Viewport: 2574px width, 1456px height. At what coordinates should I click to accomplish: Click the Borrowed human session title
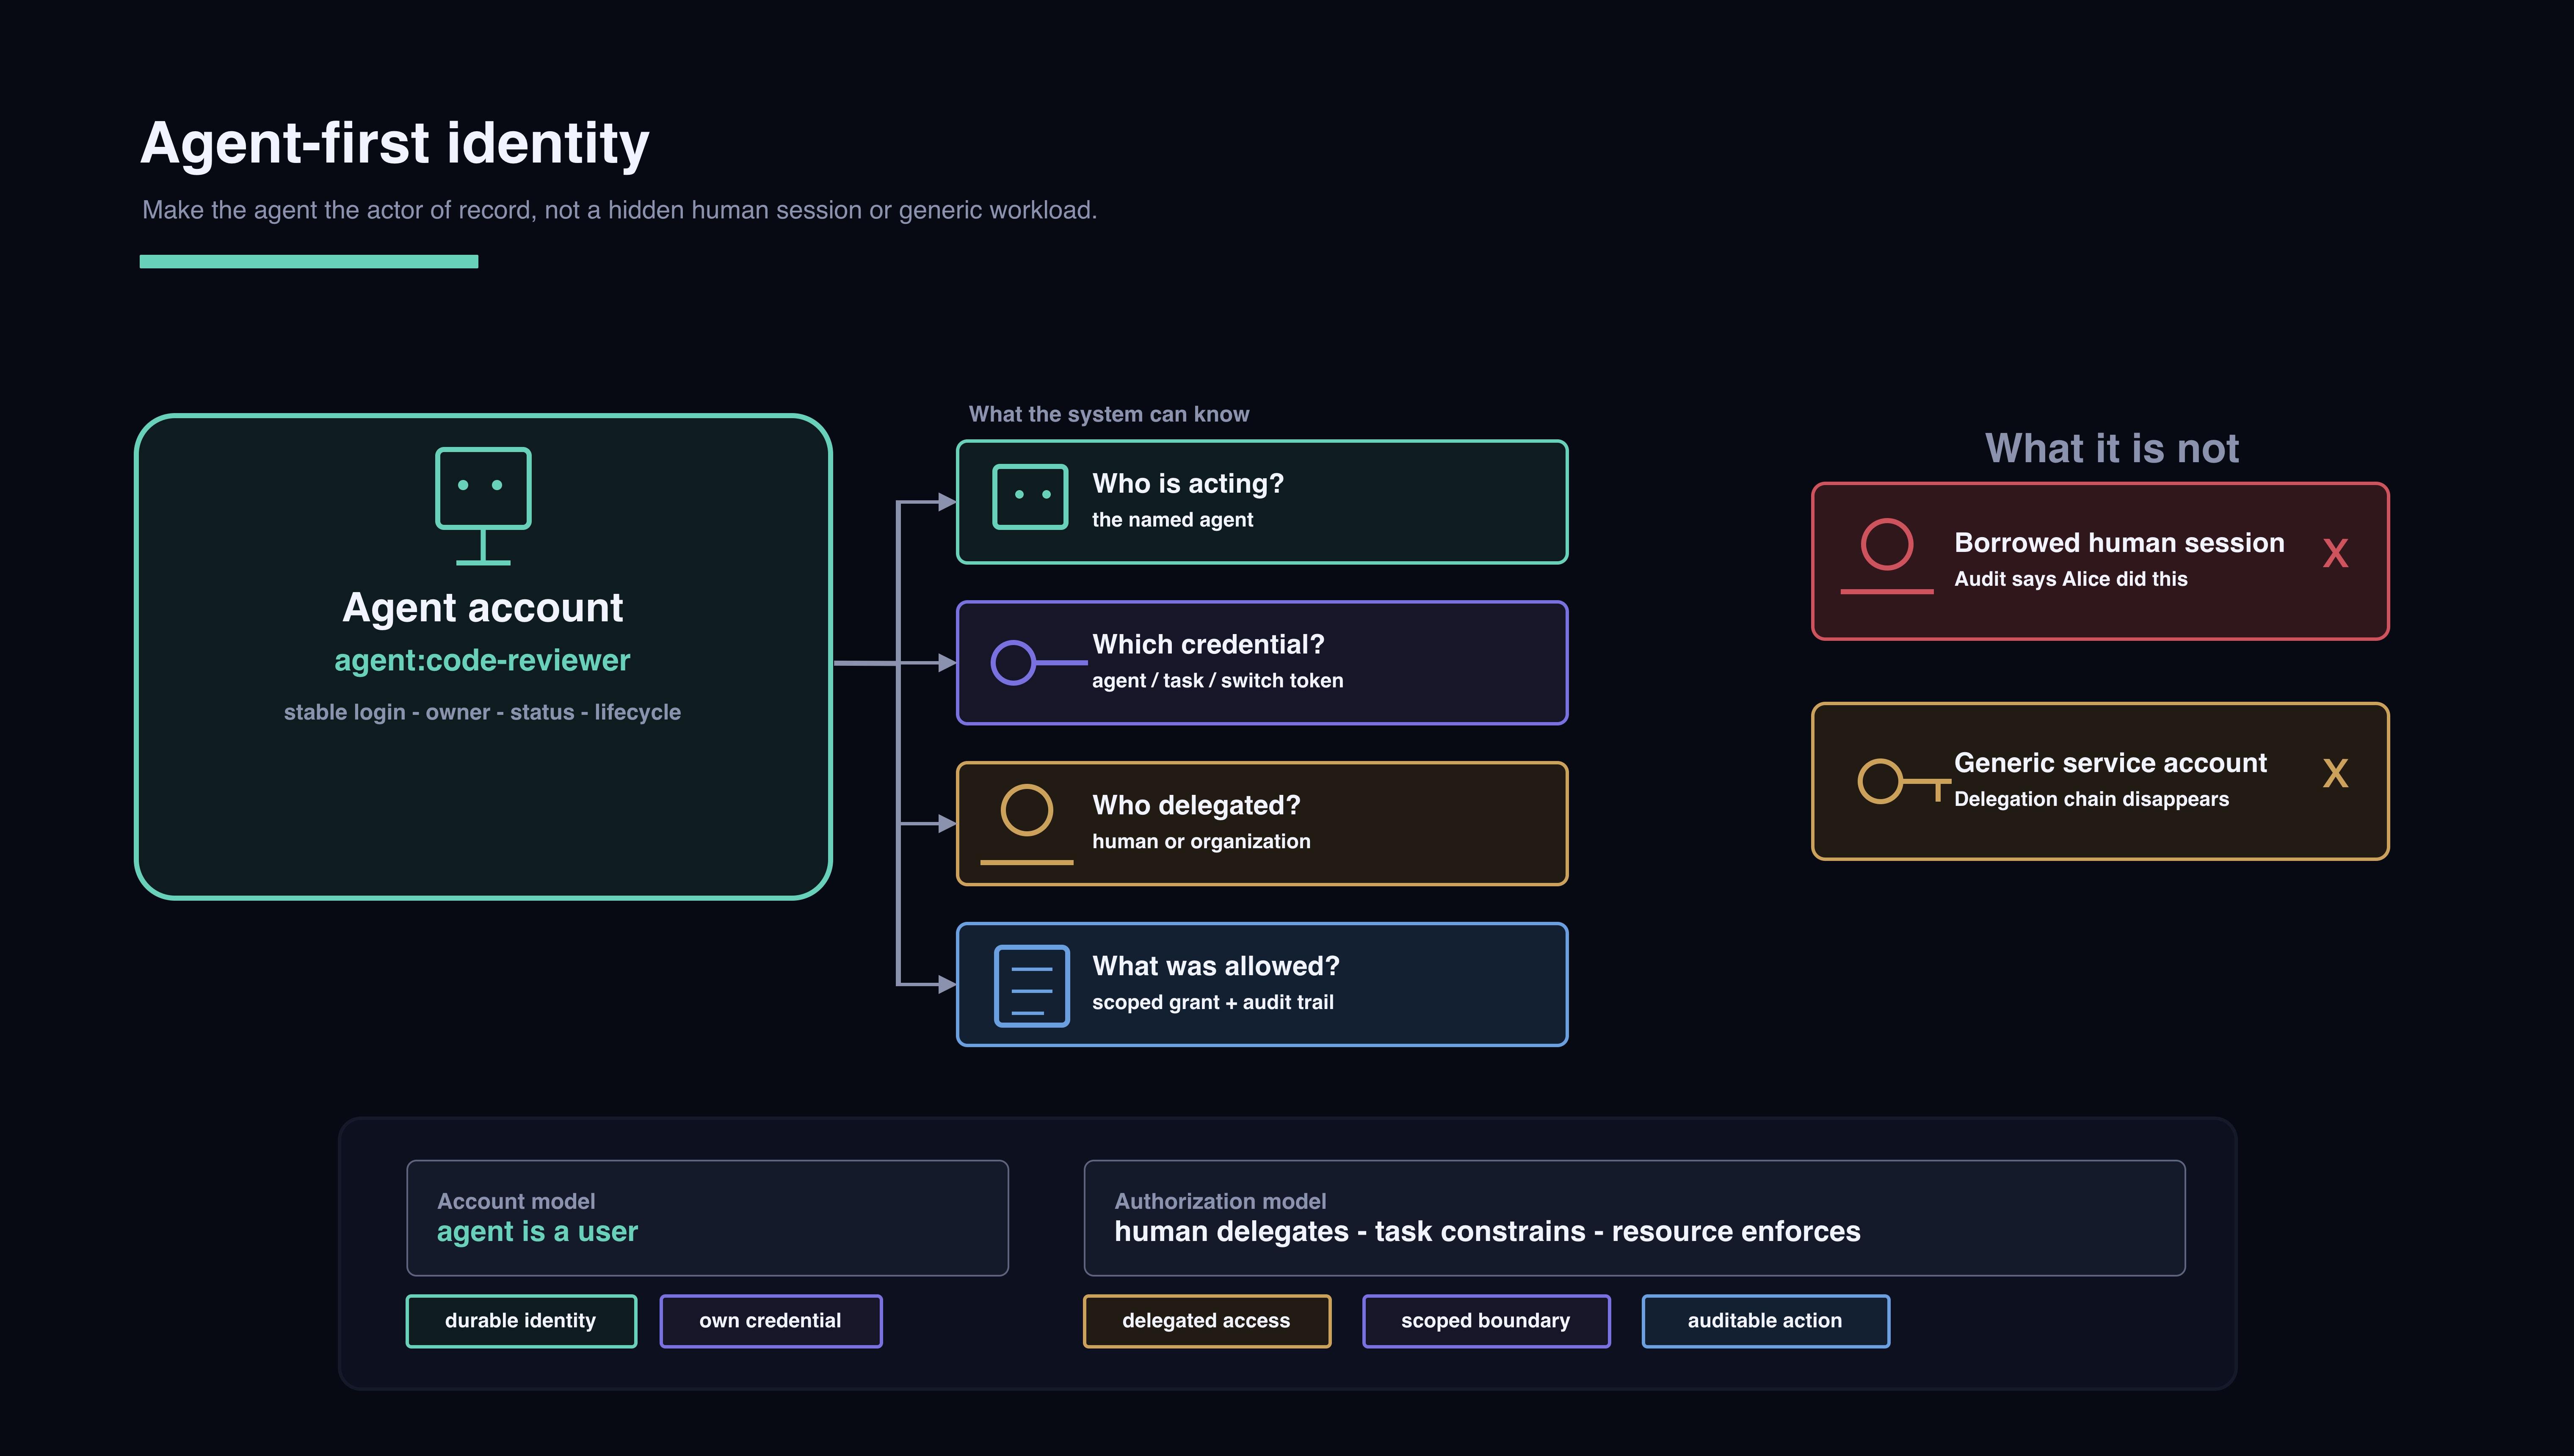tap(2119, 543)
